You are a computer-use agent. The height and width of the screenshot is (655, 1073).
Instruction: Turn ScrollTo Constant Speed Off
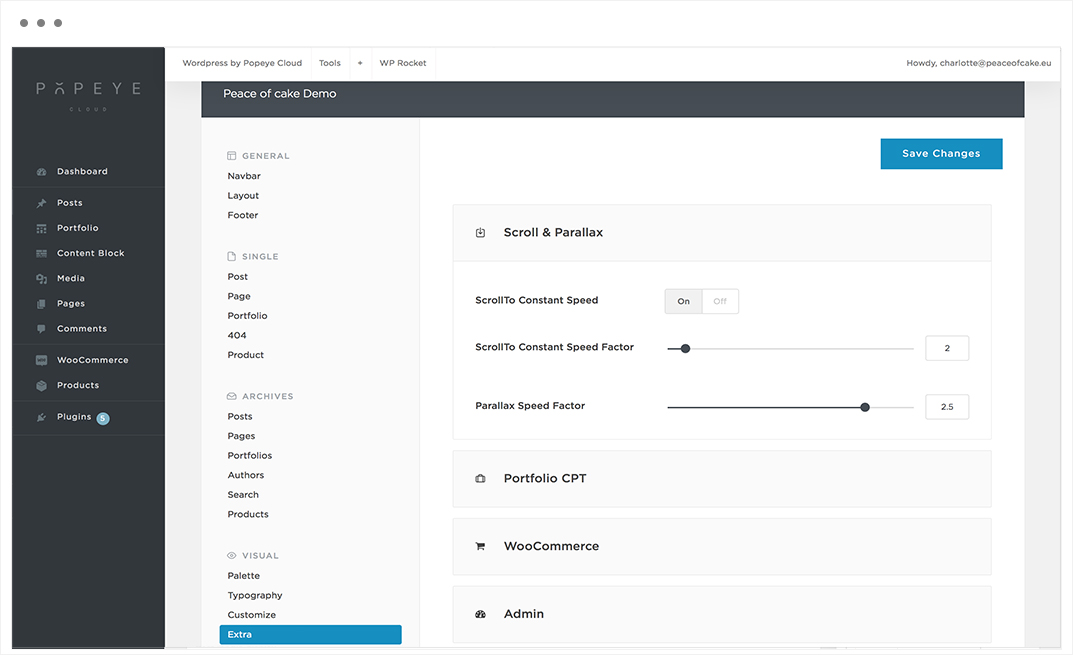(720, 301)
